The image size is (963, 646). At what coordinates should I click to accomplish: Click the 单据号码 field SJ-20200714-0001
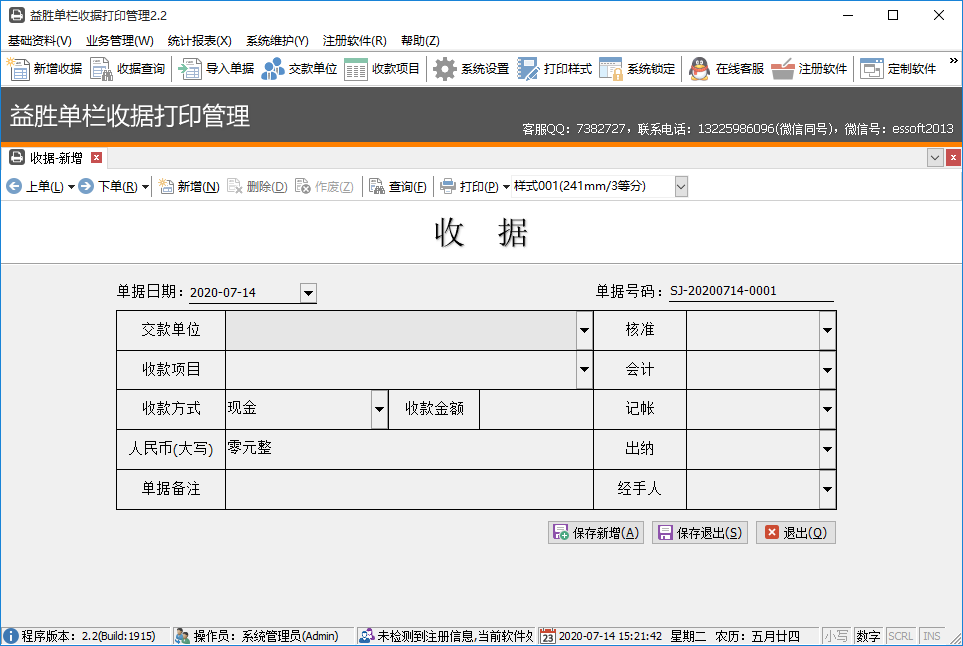(x=751, y=291)
